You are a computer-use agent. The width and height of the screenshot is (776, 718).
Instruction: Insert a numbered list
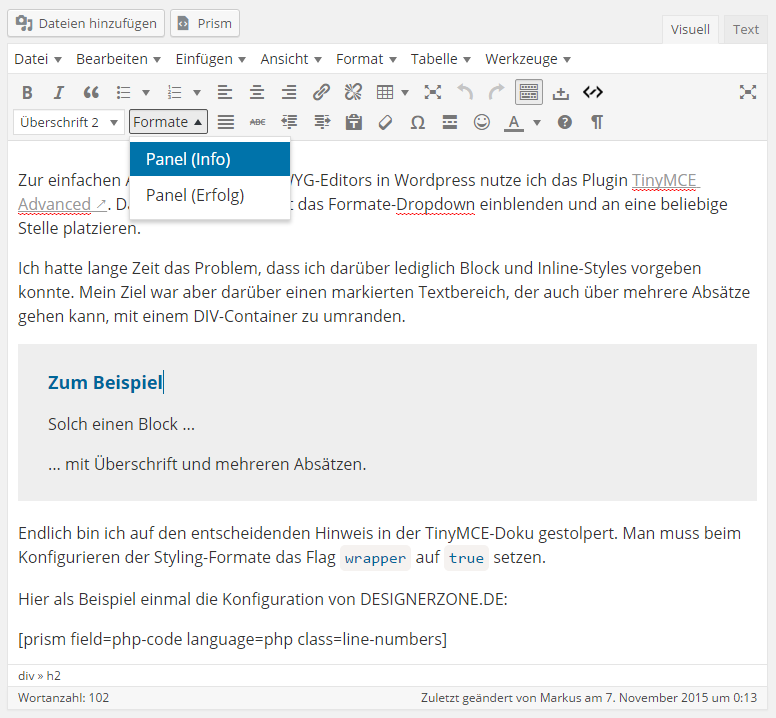175,93
